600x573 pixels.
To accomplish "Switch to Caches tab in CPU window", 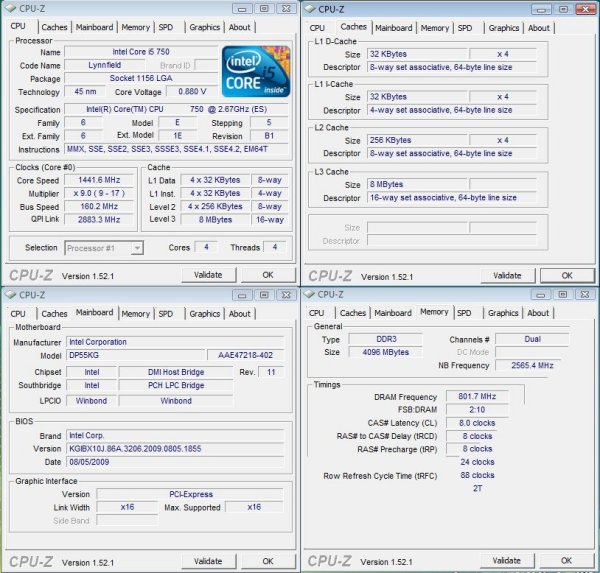I will coord(54,27).
